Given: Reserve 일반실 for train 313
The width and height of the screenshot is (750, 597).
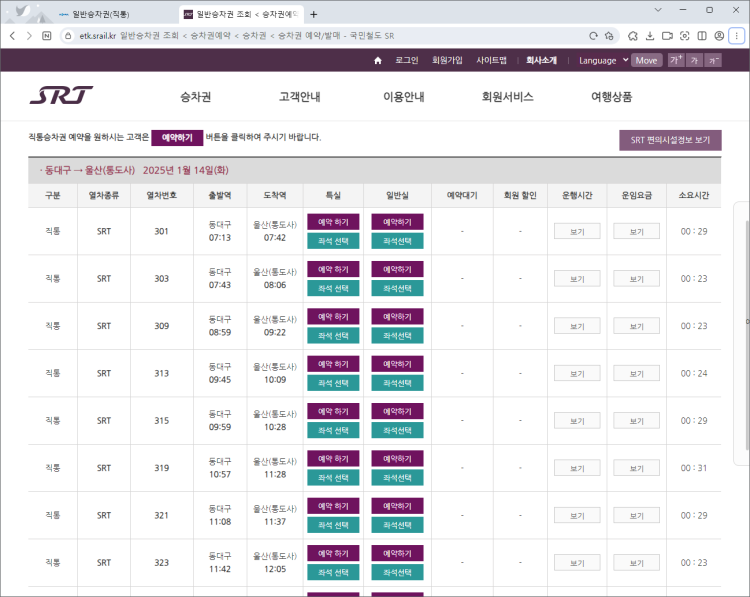Looking at the screenshot, I should [397, 364].
